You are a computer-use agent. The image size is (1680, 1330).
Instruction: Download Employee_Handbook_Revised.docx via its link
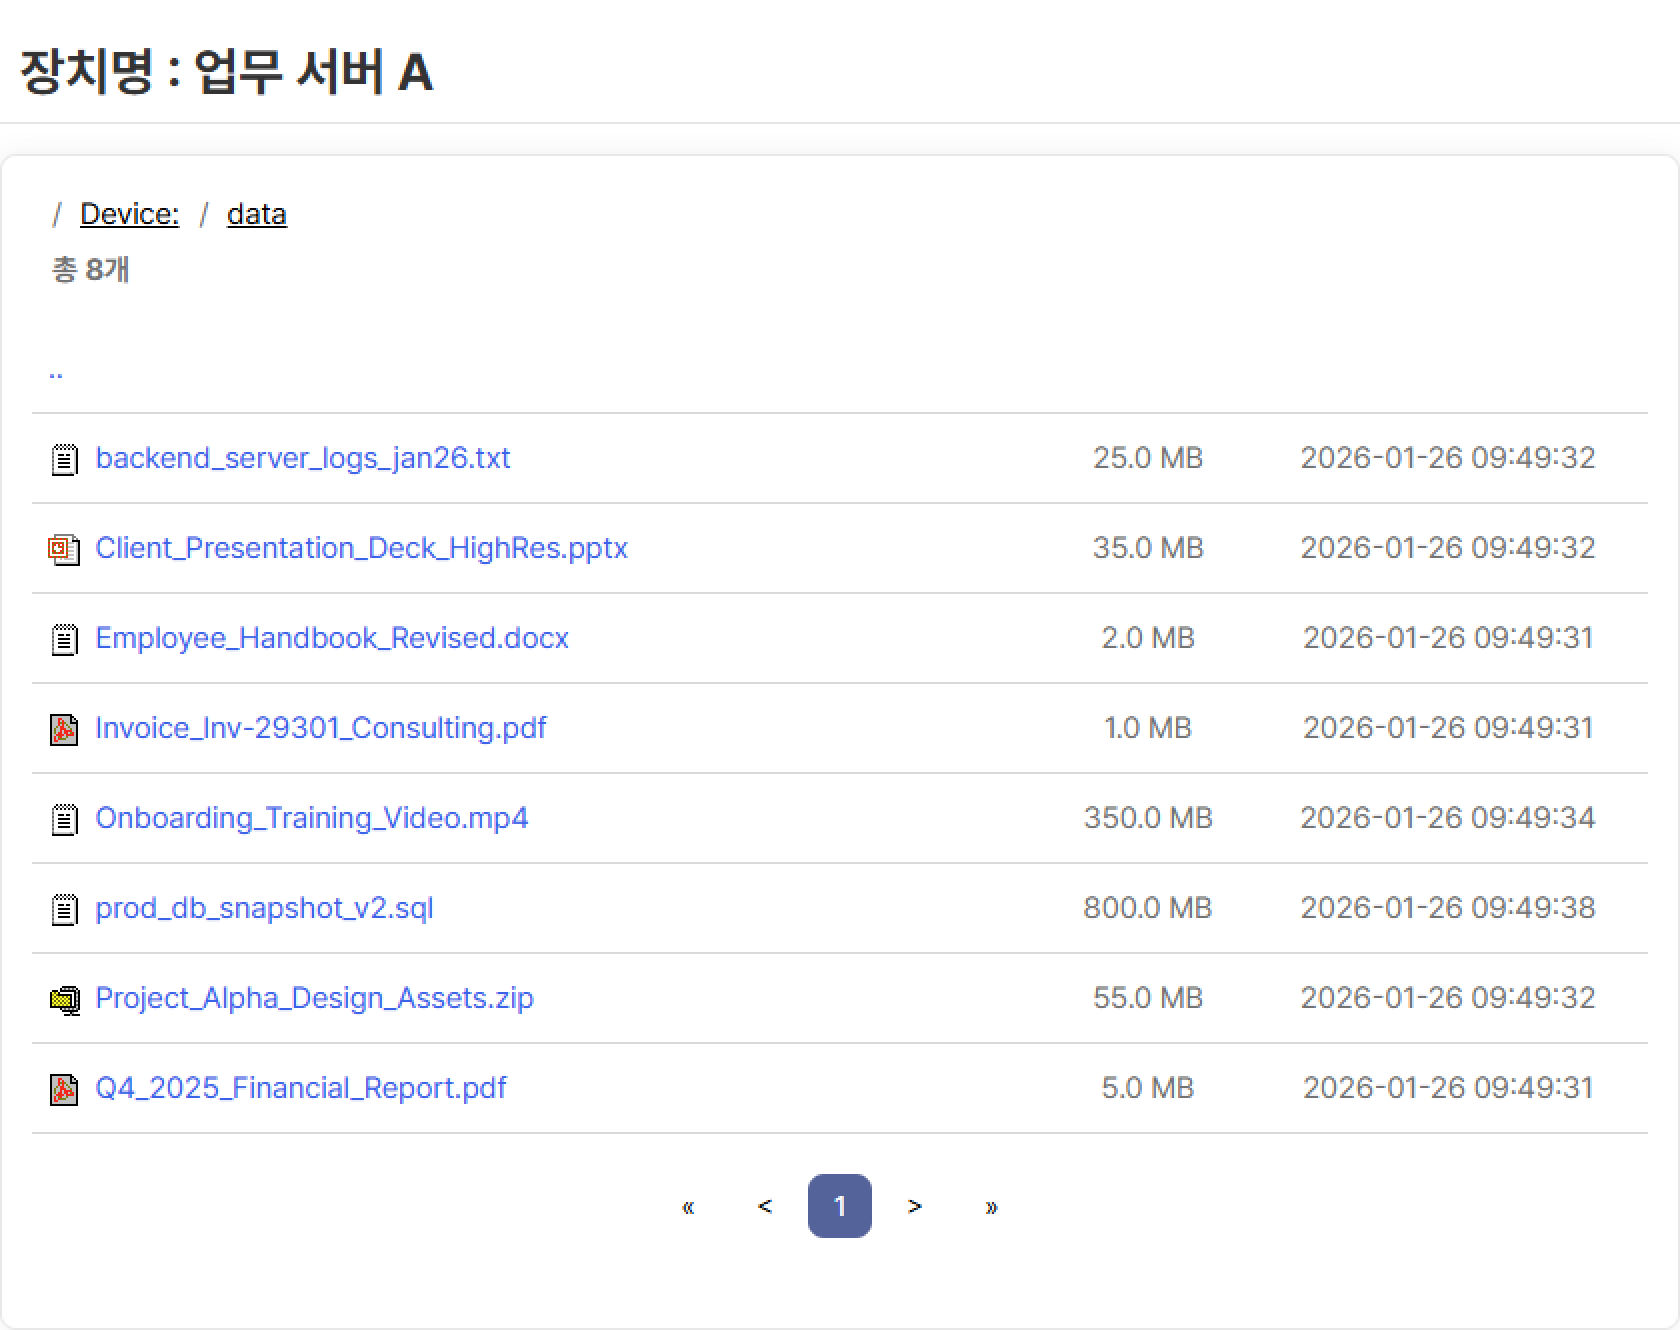331,638
